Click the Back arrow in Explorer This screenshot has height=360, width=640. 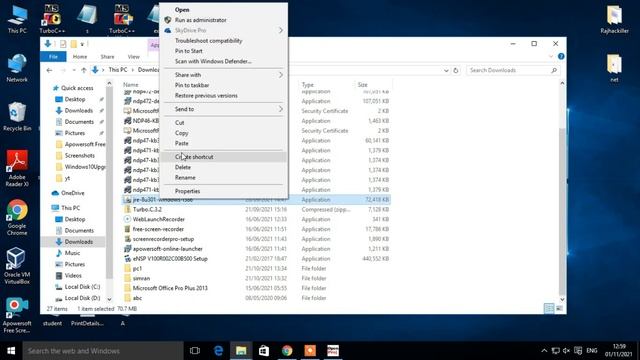[x=49, y=70]
